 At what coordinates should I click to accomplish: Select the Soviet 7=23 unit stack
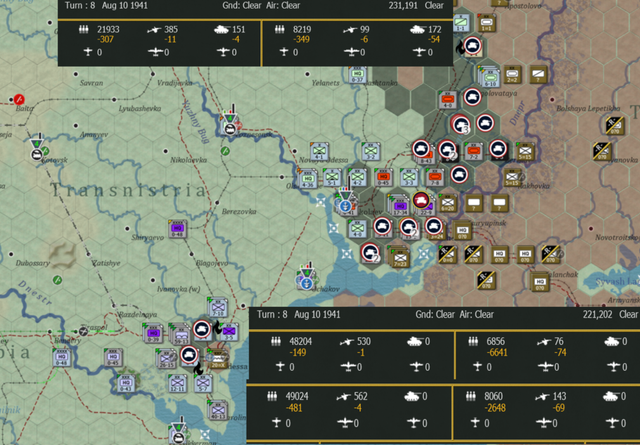399,257
